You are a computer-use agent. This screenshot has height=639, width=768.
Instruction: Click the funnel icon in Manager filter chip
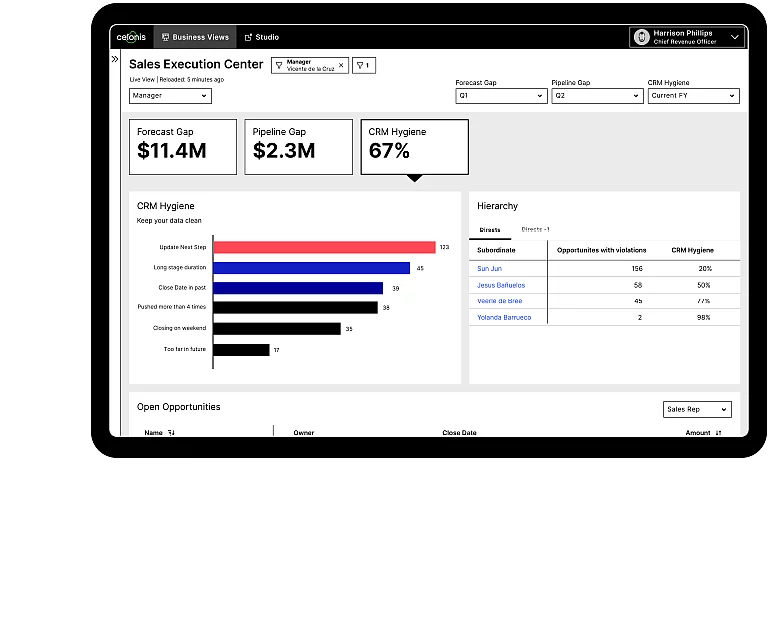click(279, 65)
